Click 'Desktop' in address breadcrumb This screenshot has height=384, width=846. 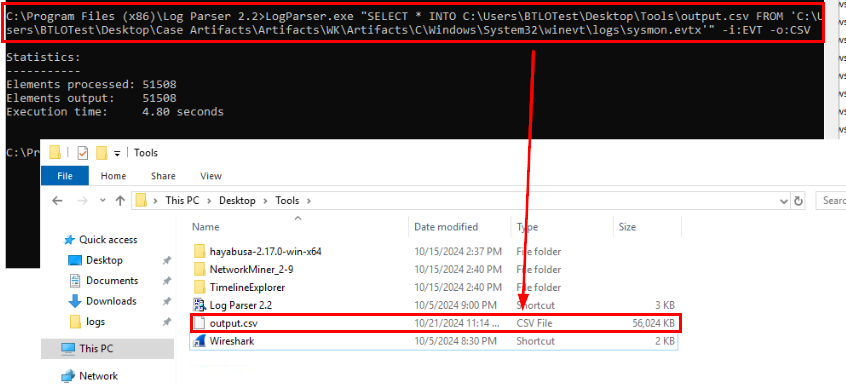237,201
